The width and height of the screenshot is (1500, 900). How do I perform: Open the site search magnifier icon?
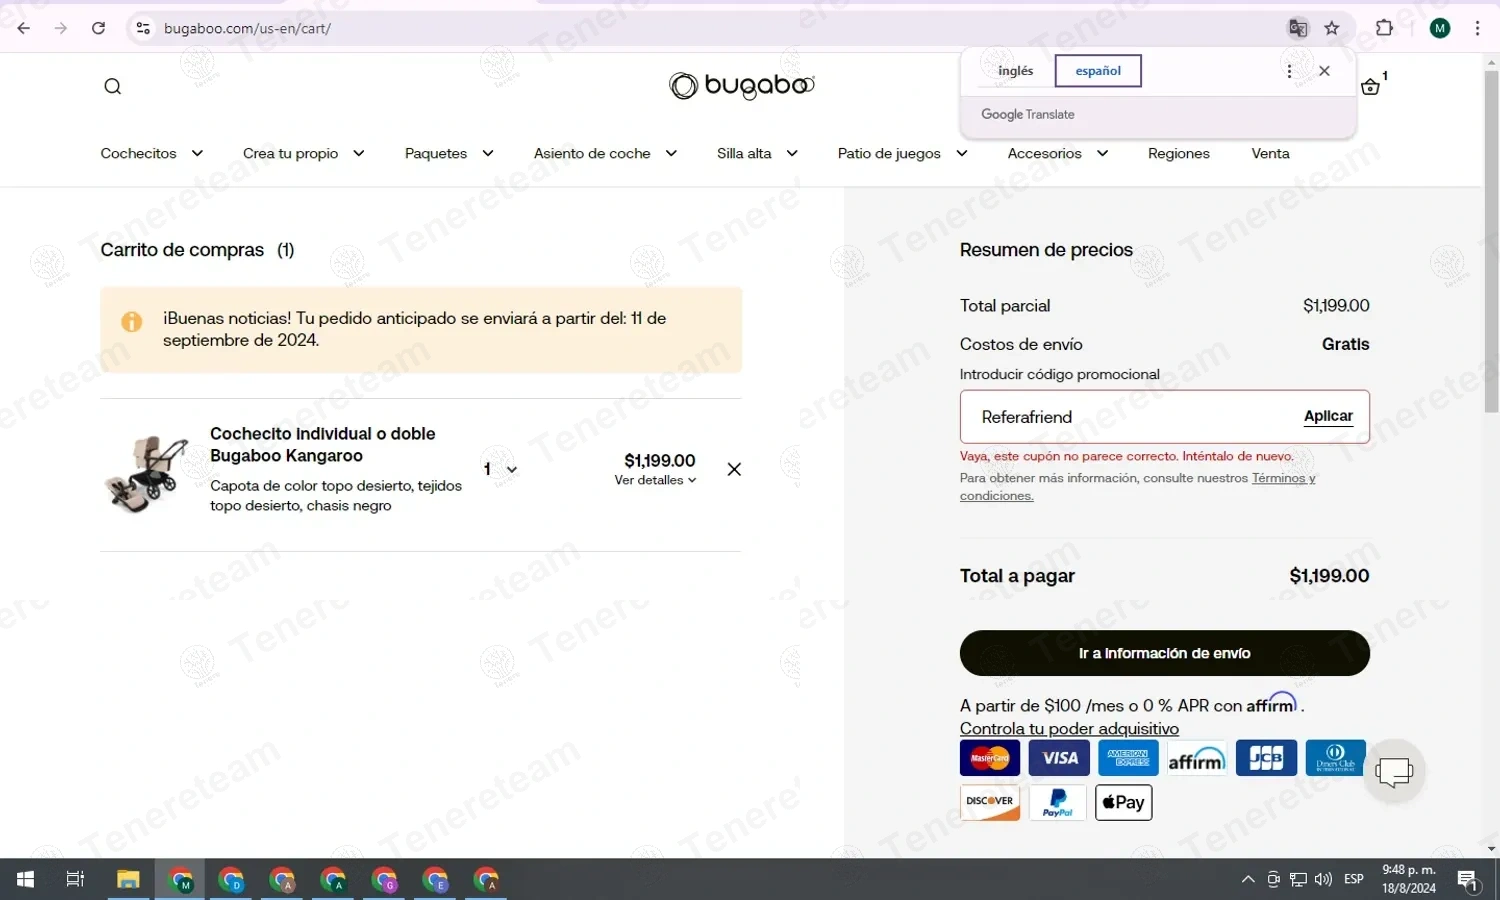click(x=113, y=86)
